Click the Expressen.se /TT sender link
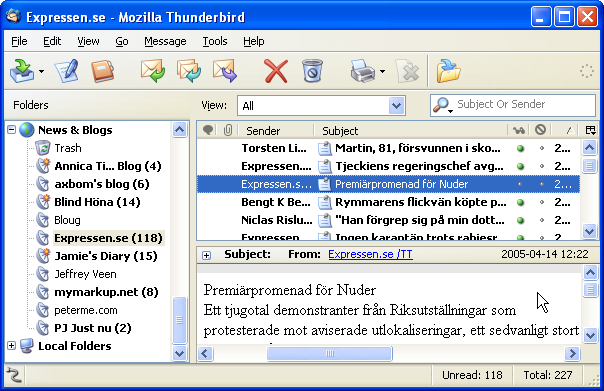This screenshot has height=391, width=604. pyautogui.click(x=370, y=254)
